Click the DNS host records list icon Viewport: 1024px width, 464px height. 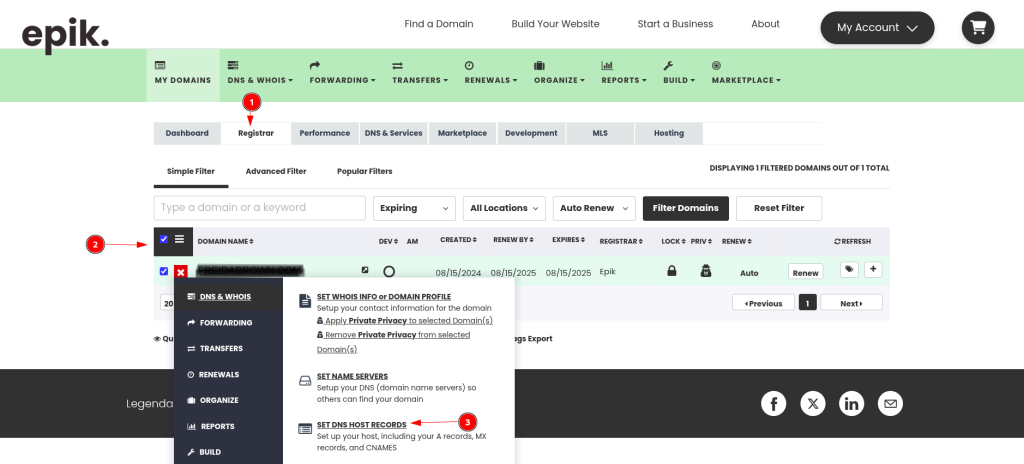point(305,429)
